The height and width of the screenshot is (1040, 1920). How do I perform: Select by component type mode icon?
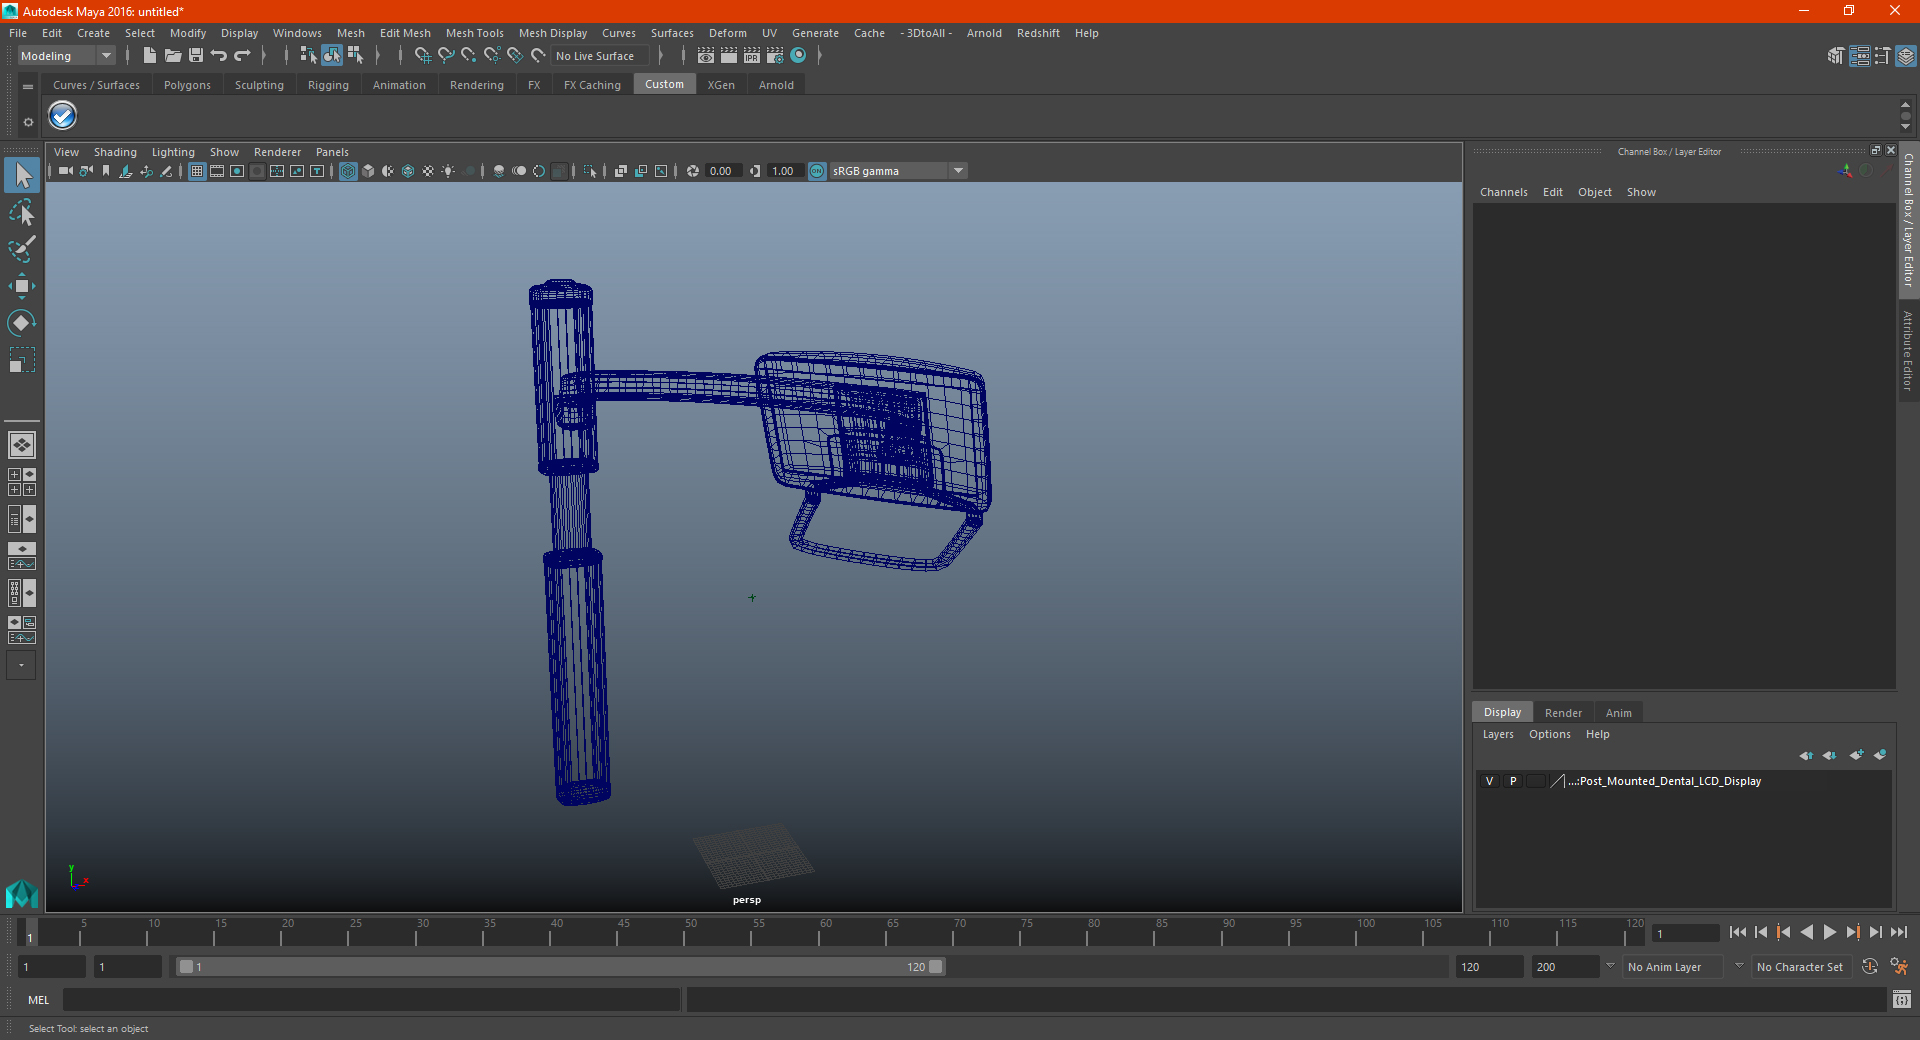pyautogui.click(x=355, y=56)
